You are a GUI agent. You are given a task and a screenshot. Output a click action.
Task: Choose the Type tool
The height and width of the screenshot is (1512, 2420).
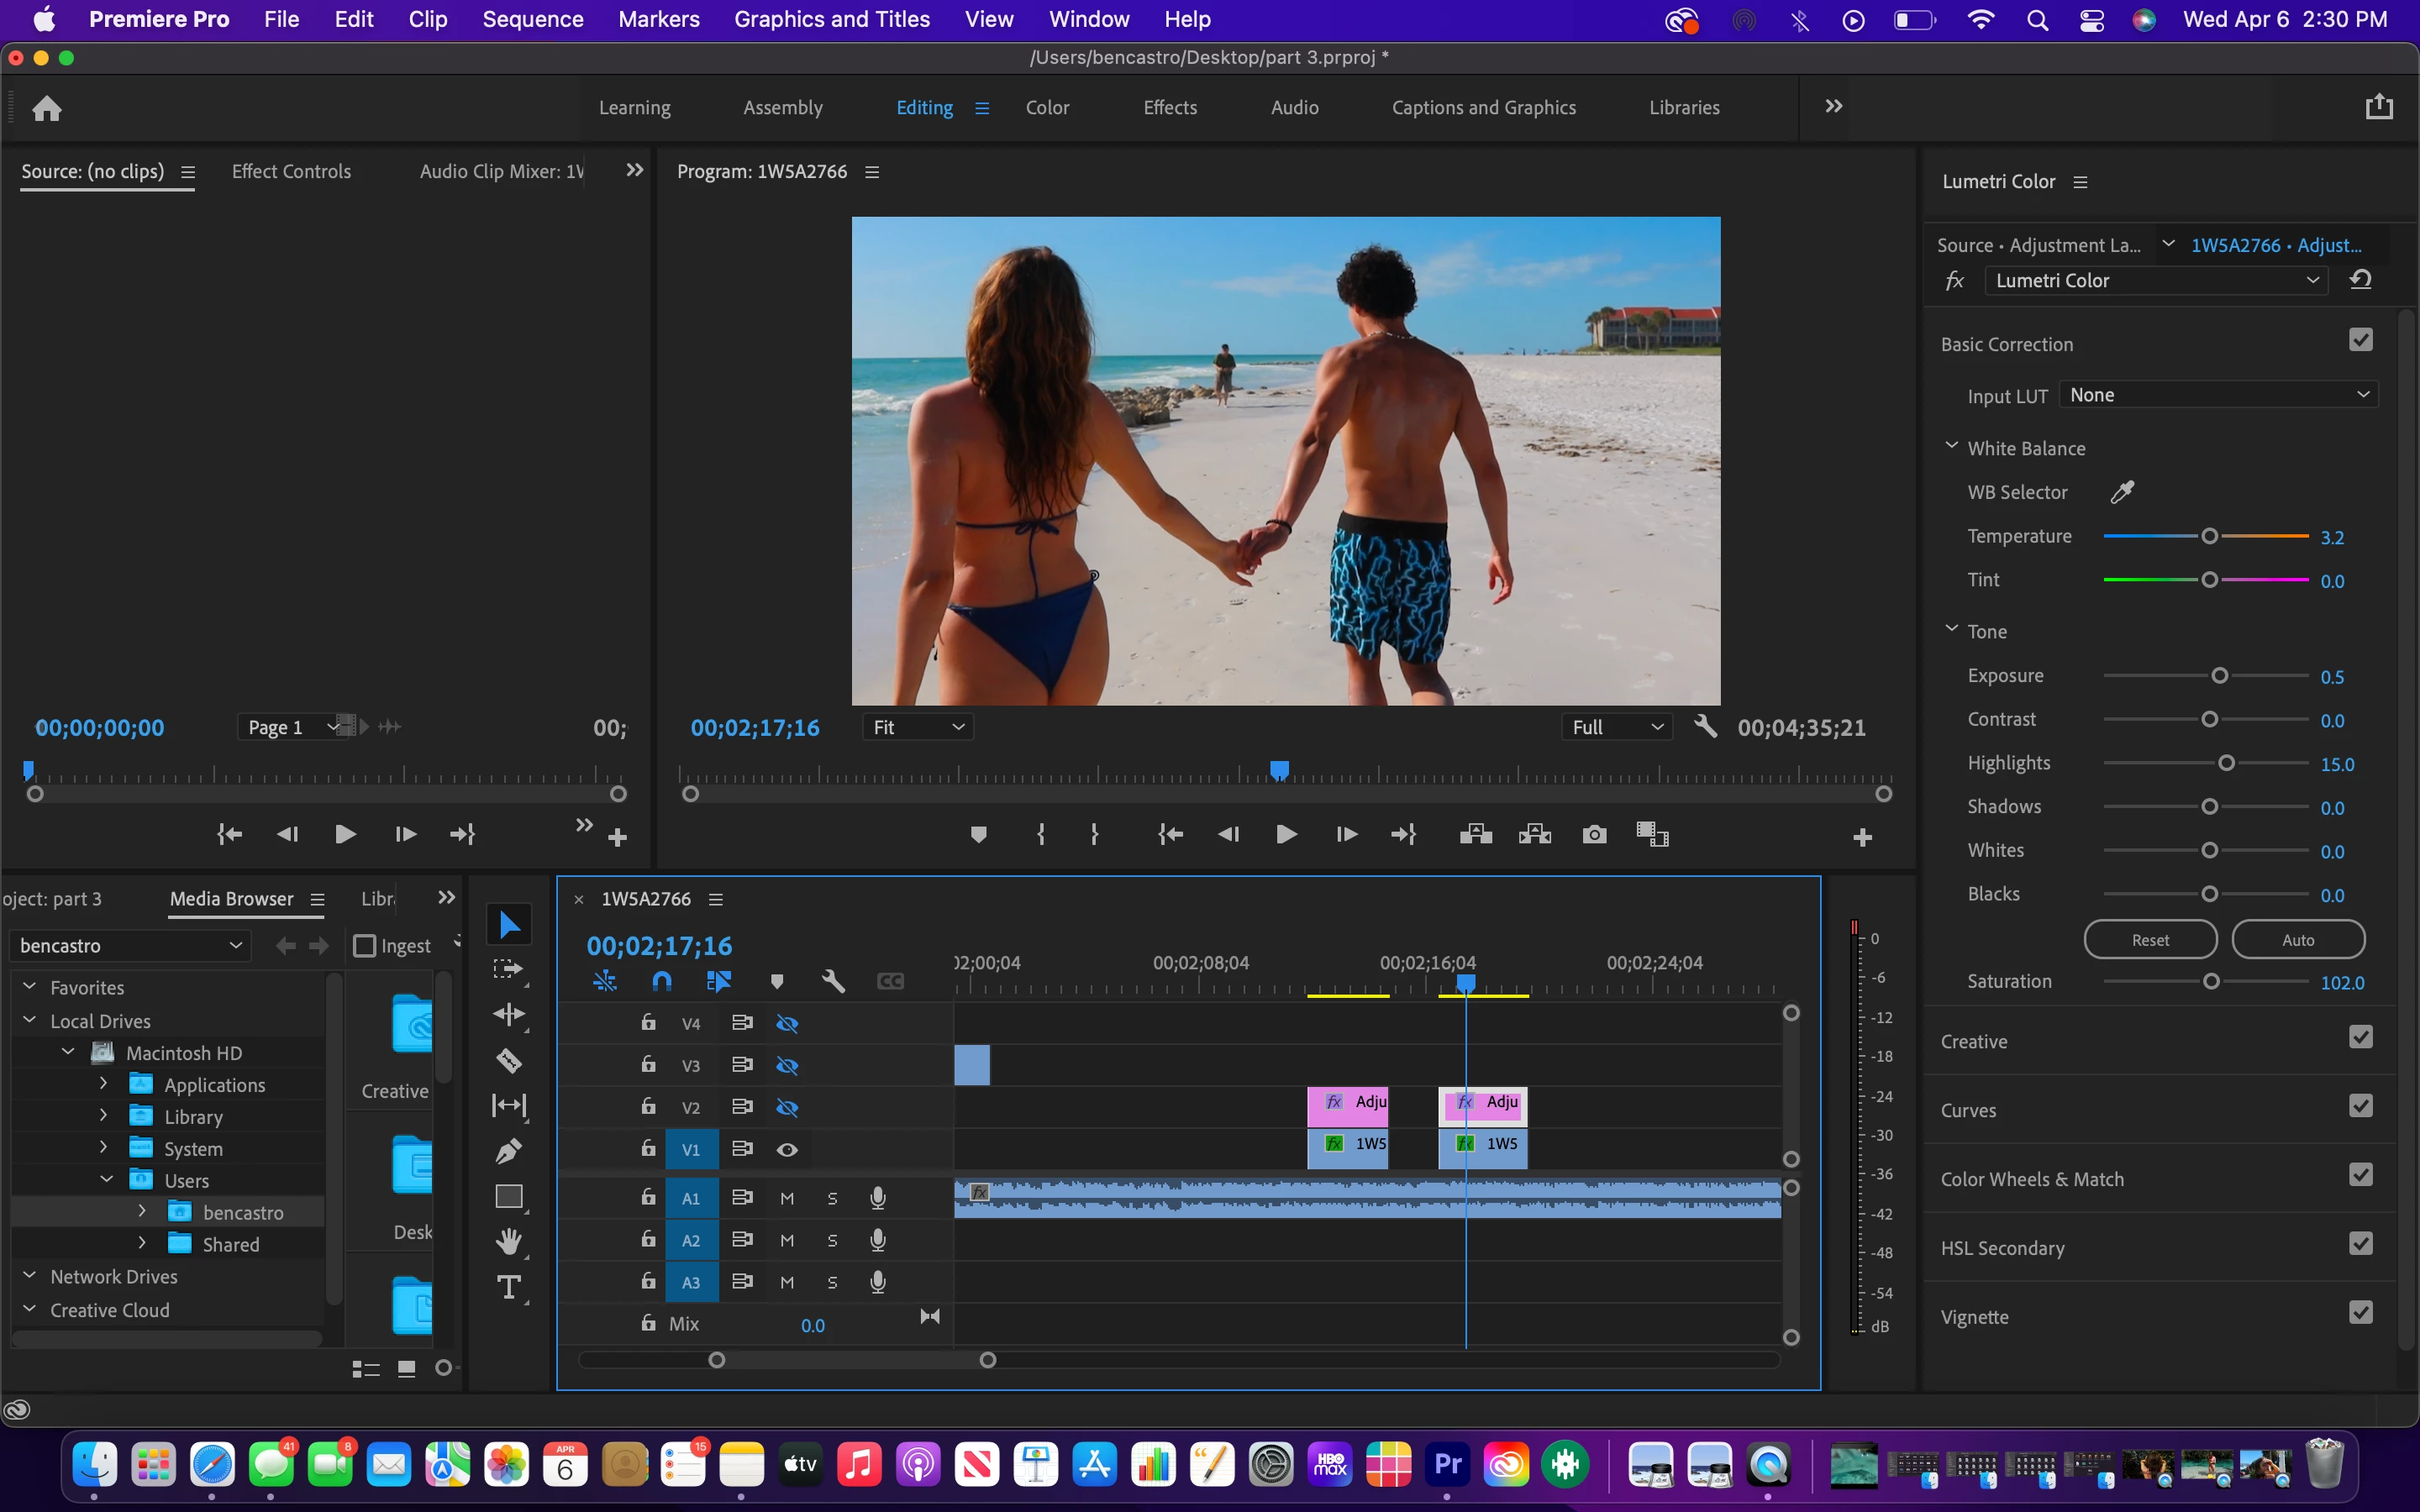coord(509,1287)
